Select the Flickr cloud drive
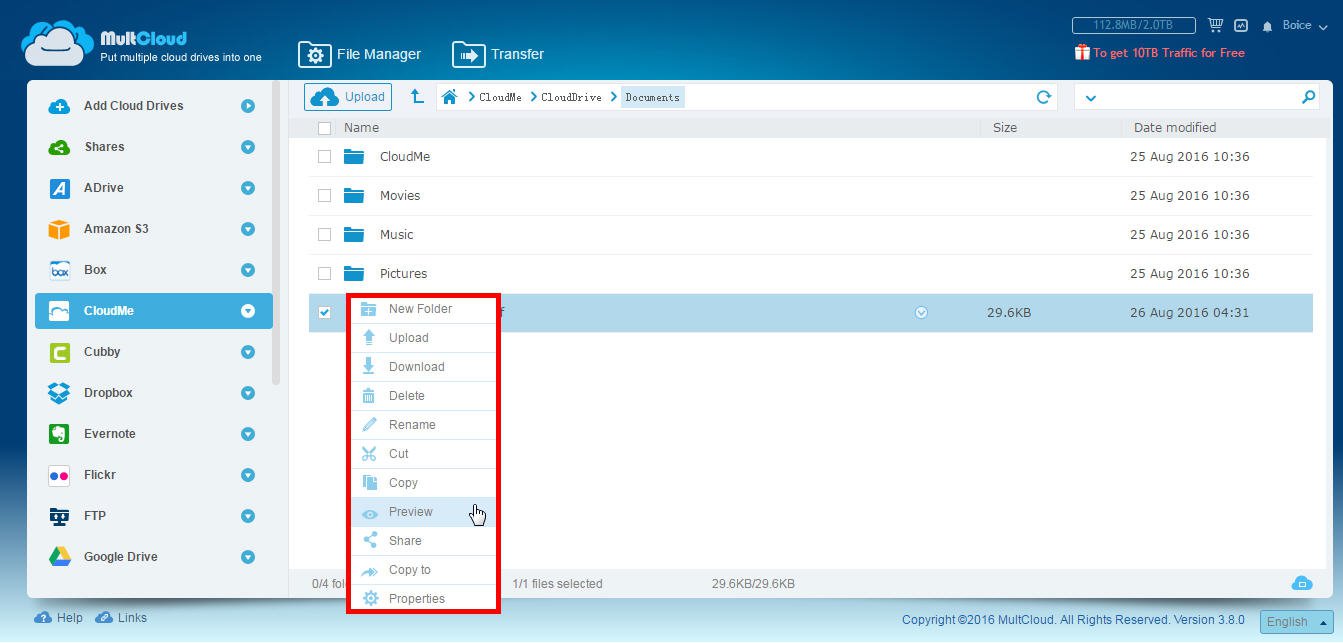This screenshot has width=1343, height=643. [100, 475]
